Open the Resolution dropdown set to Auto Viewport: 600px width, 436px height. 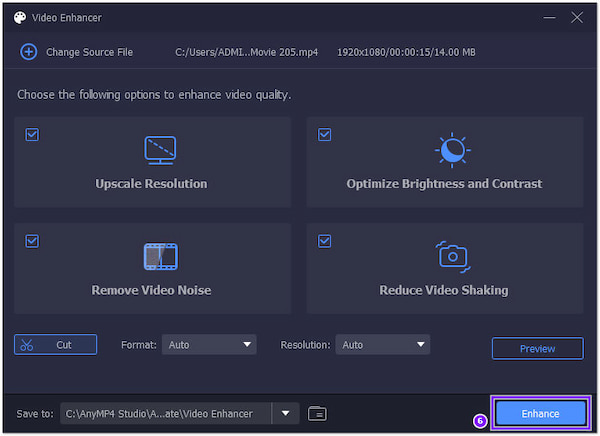pyautogui.click(x=383, y=345)
